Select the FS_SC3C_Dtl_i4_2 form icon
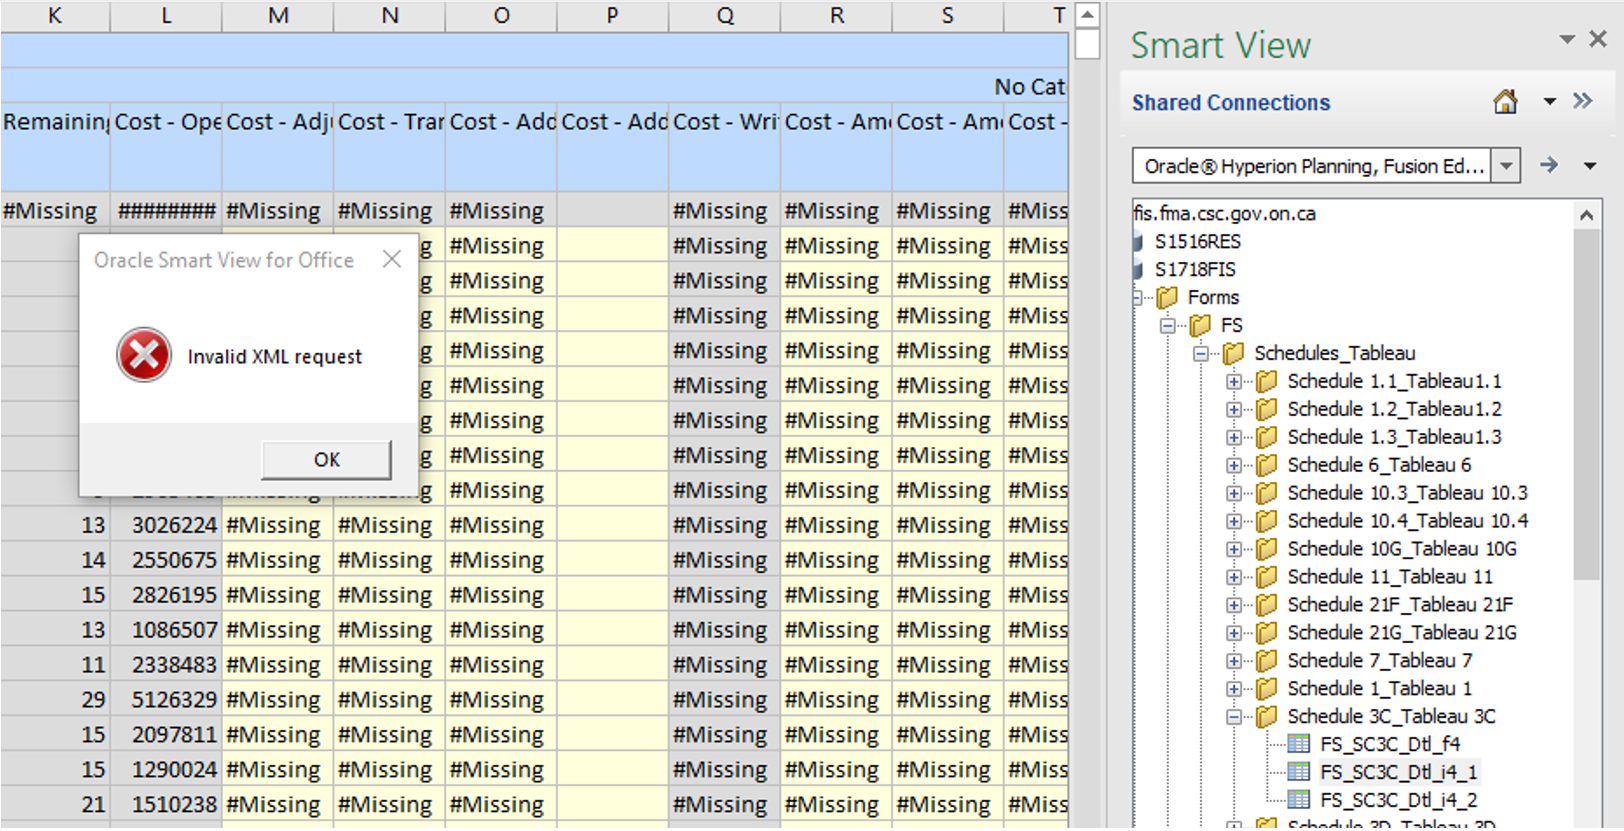 [x=1298, y=800]
